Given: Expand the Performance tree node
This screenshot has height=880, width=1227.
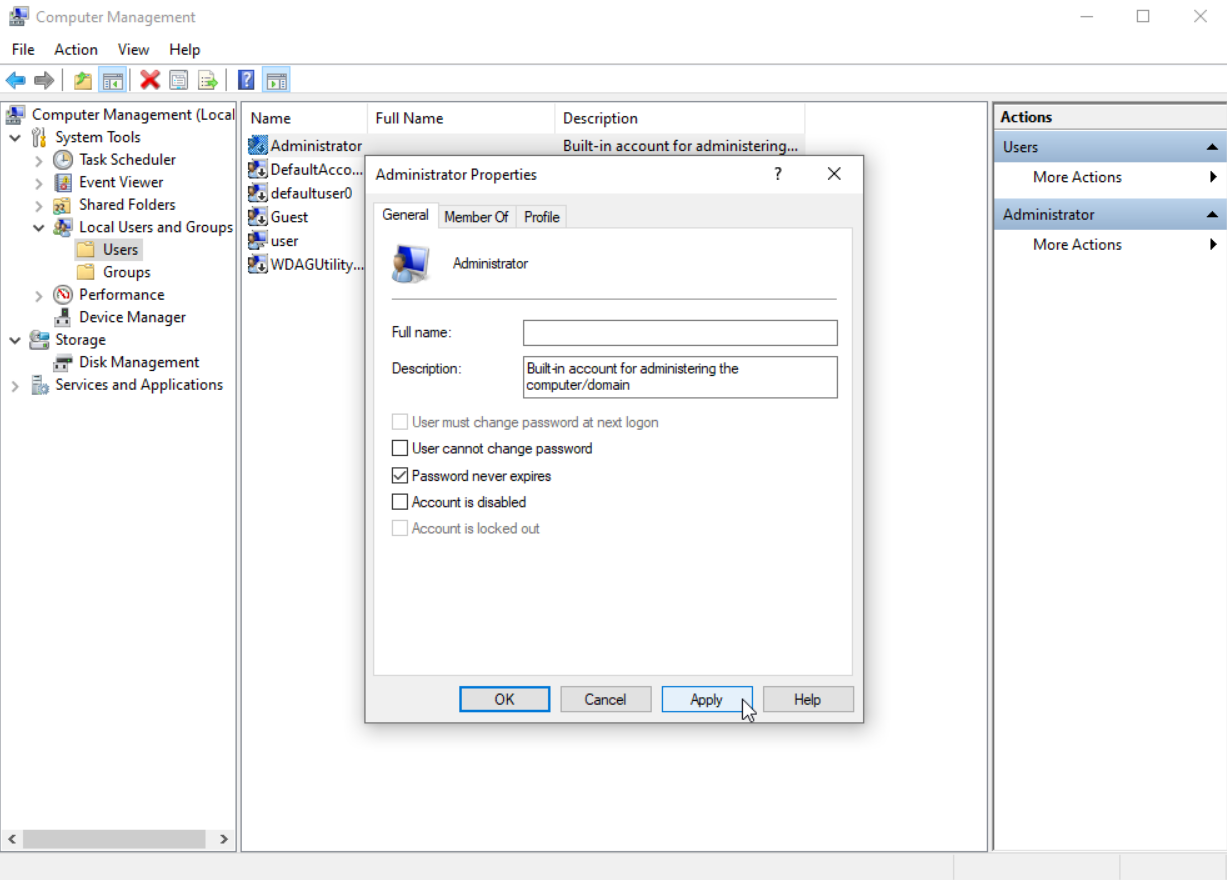Looking at the screenshot, I should [39, 295].
